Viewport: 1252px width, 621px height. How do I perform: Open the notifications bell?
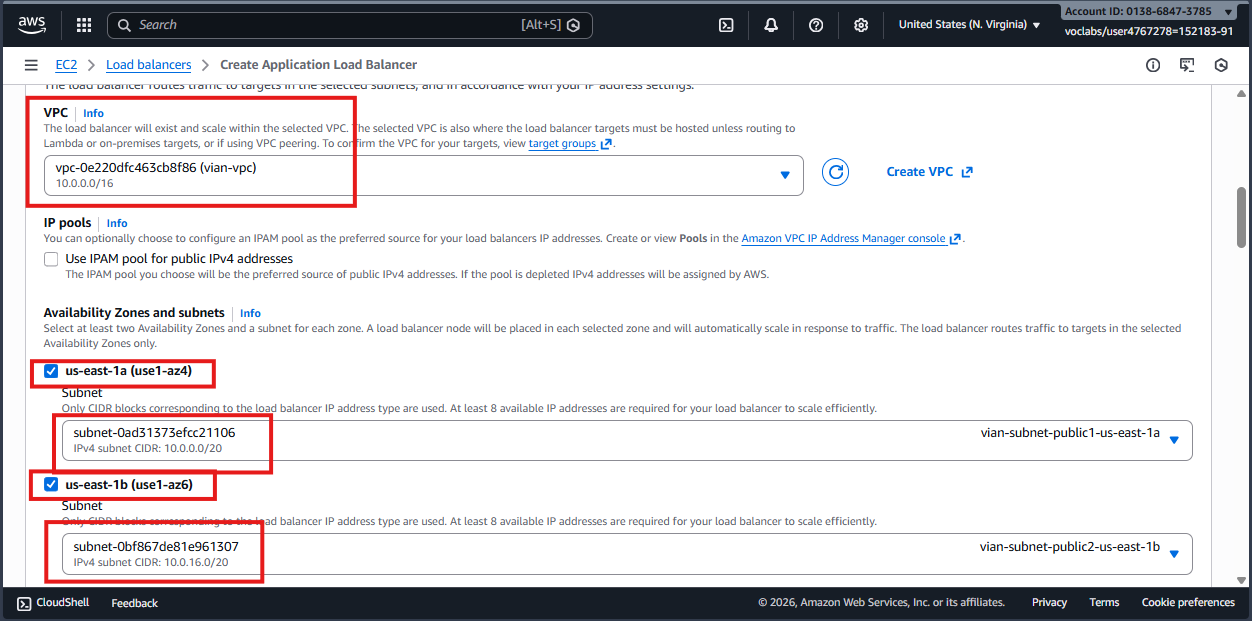(771, 25)
